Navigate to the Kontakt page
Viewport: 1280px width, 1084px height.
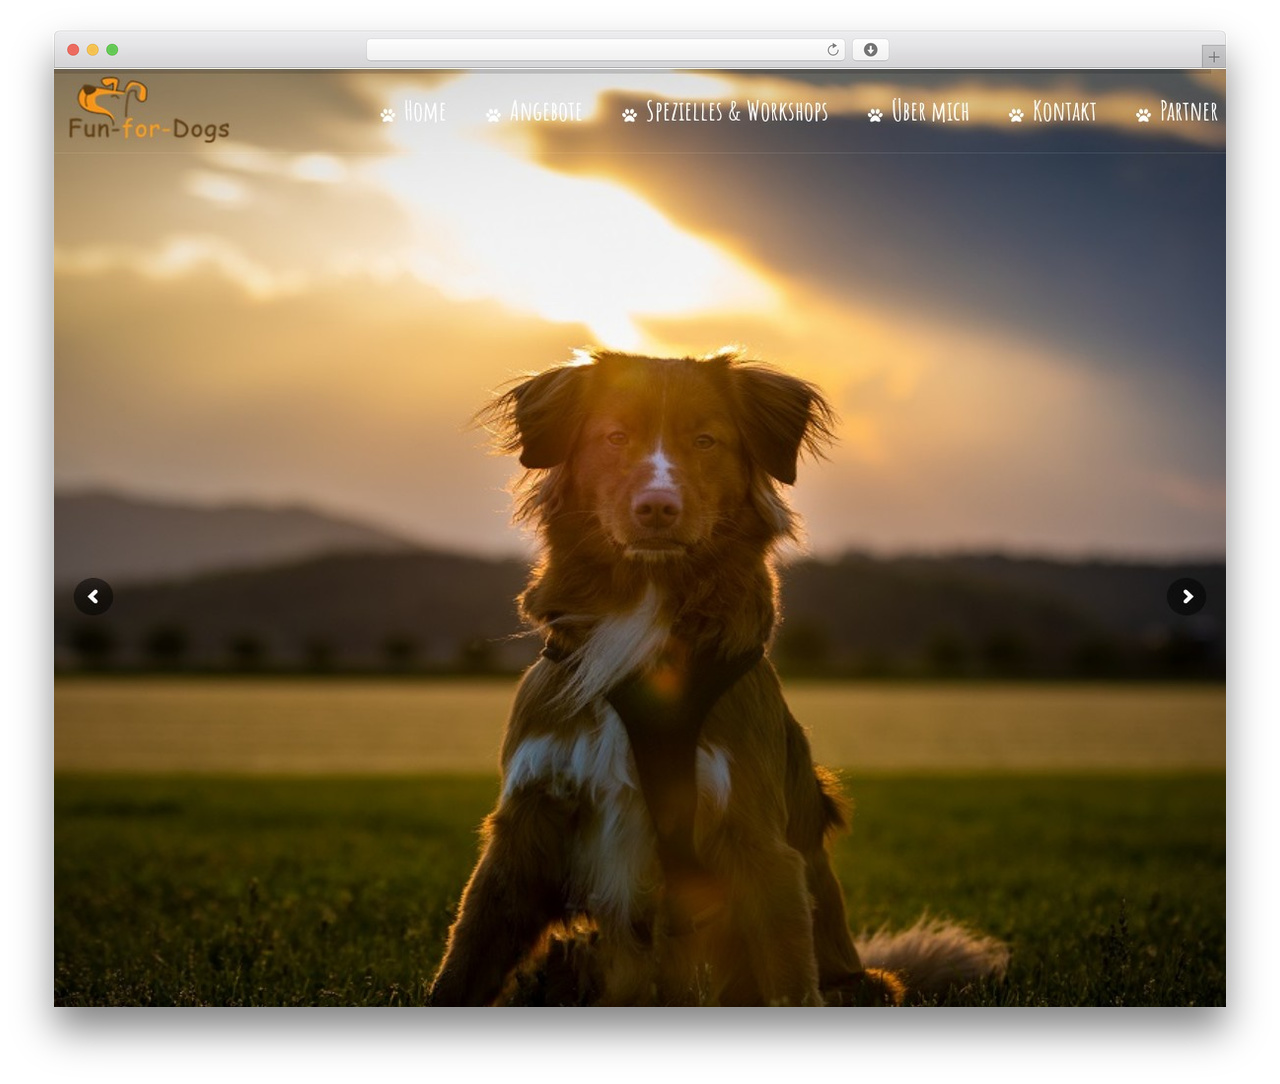[x=1064, y=111]
